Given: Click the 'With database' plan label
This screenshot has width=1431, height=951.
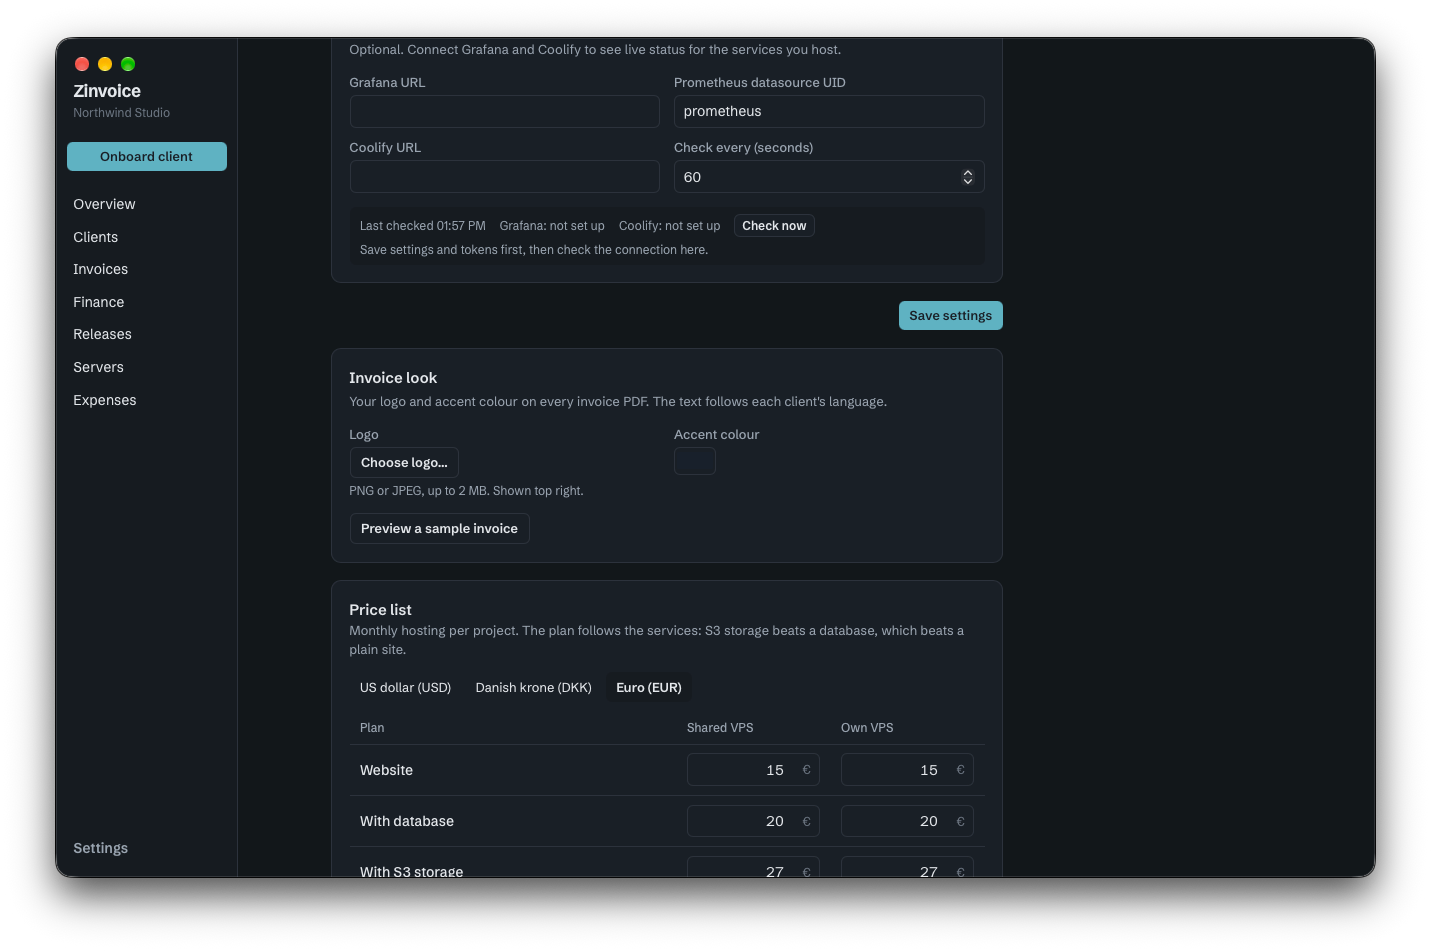Looking at the screenshot, I should click(407, 821).
